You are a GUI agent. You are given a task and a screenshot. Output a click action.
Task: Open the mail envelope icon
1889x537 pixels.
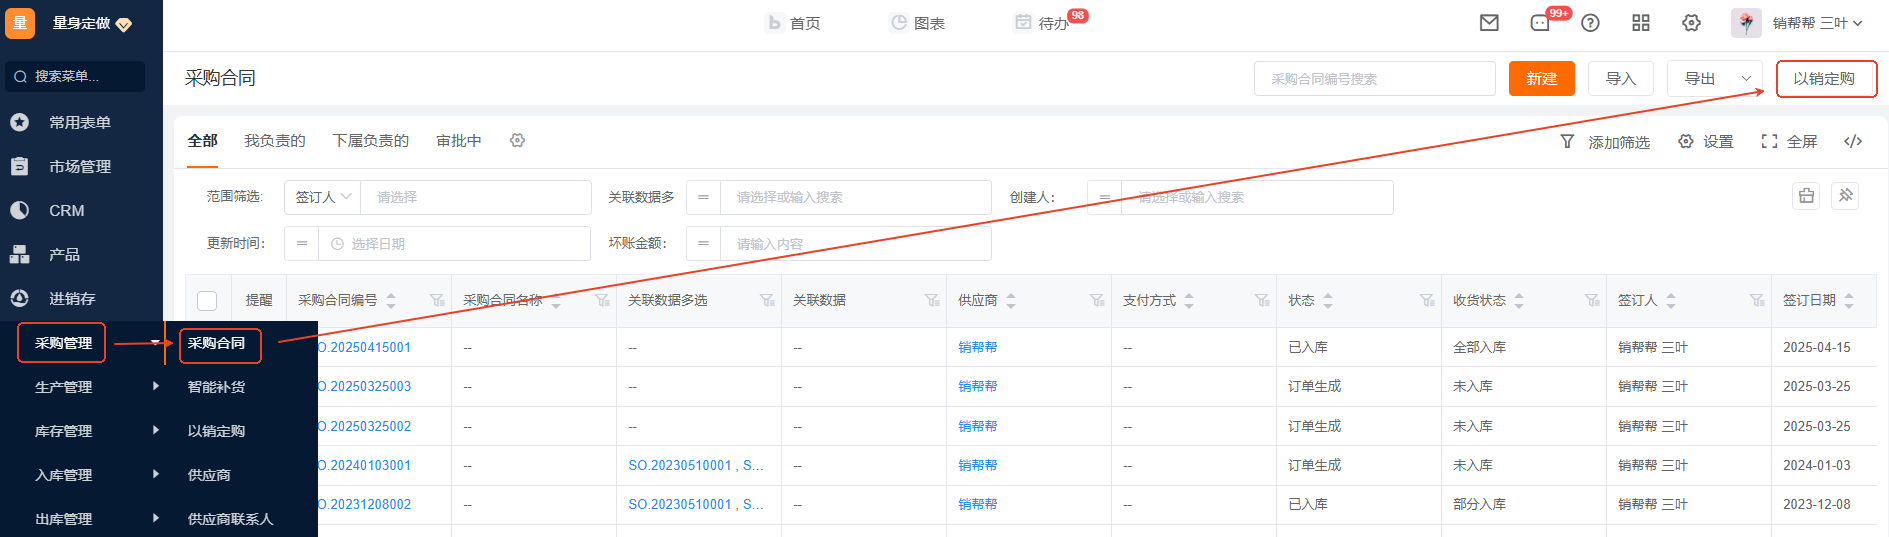pyautogui.click(x=1489, y=23)
